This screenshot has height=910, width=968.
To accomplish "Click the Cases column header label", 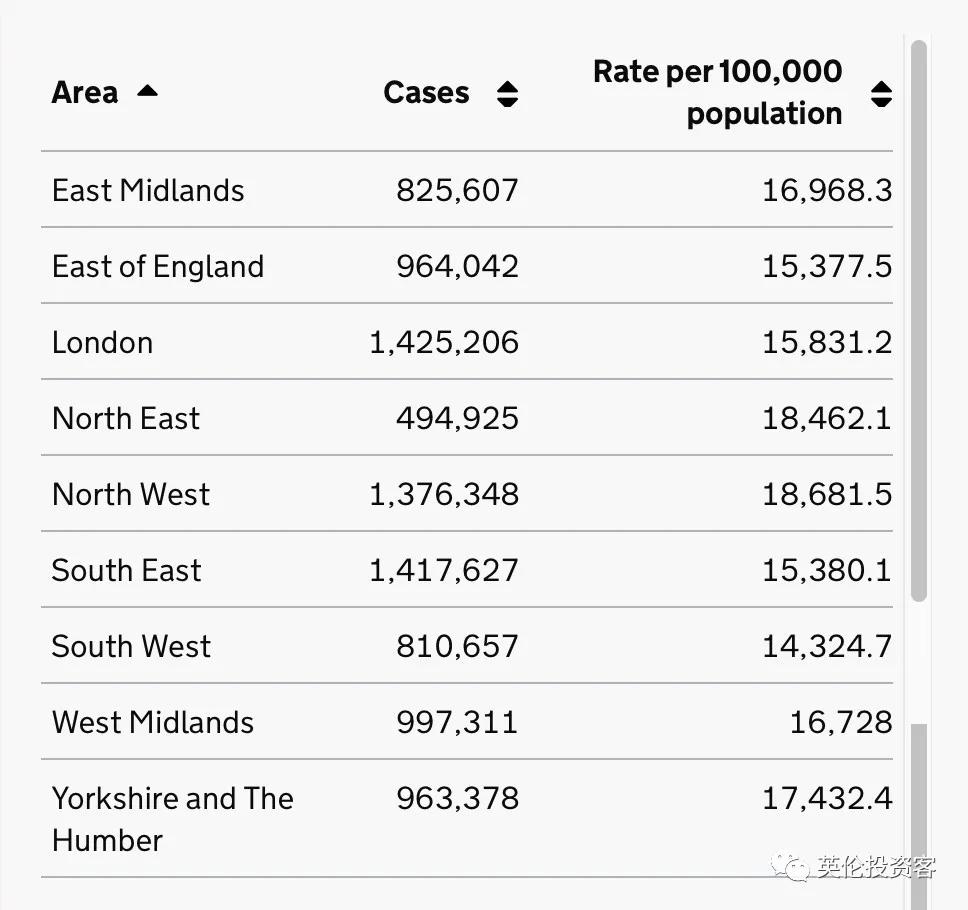I will pos(426,93).
